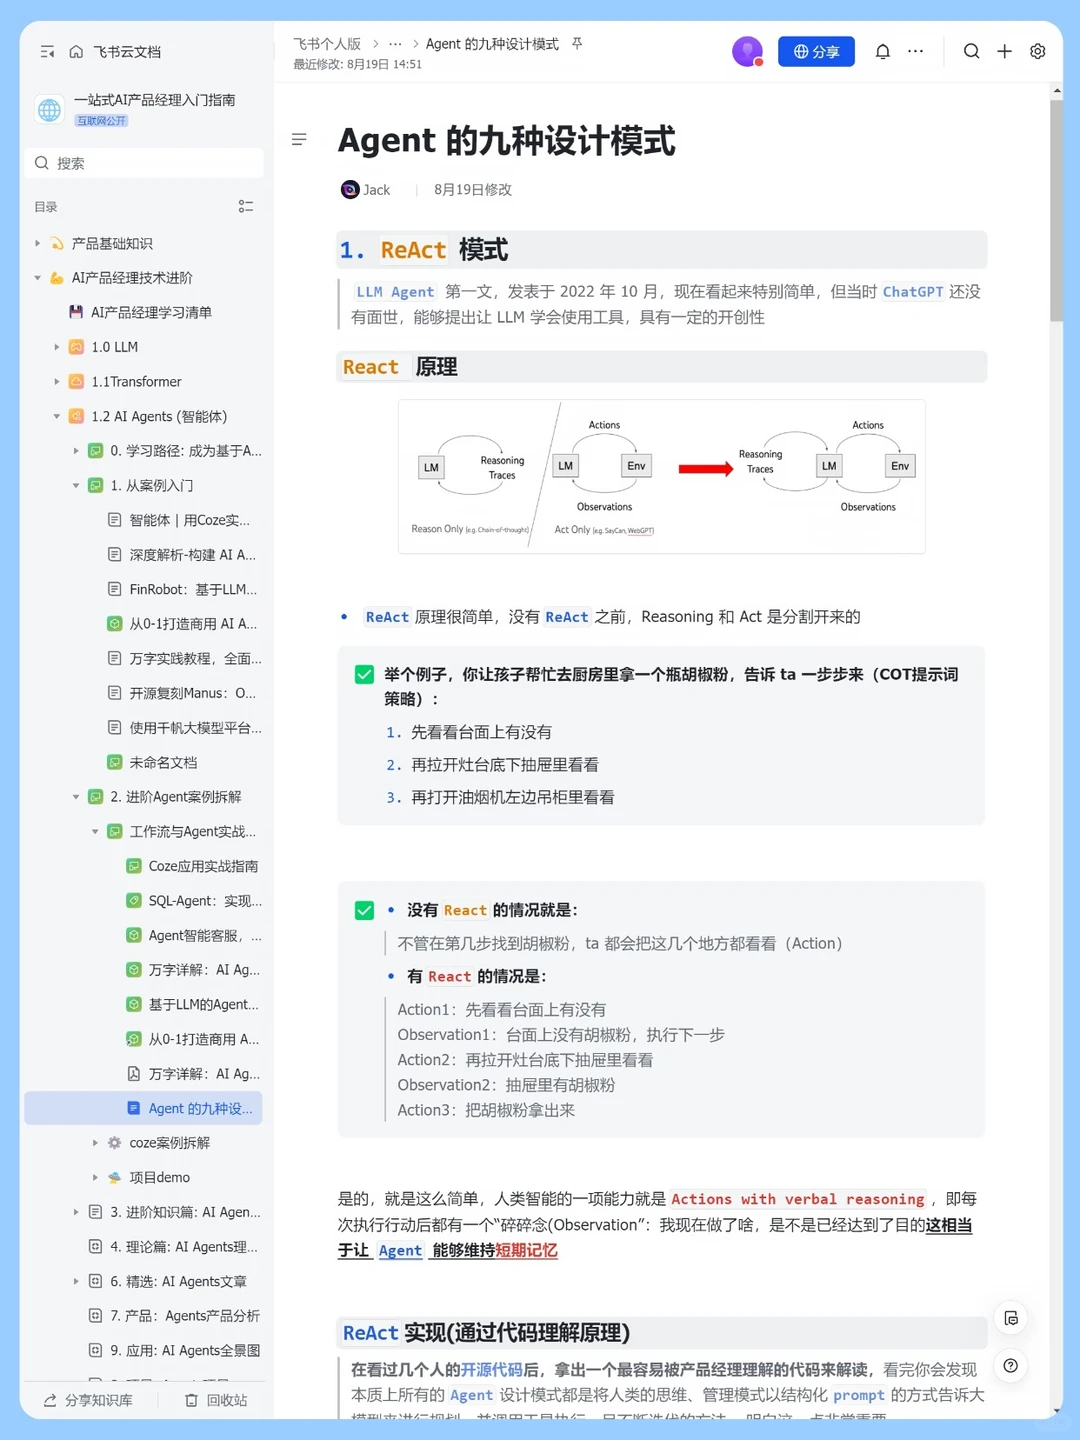Open the notification bell icon
The height and width of the screenshot is (1440, 1080).
[x=883, y=52]
